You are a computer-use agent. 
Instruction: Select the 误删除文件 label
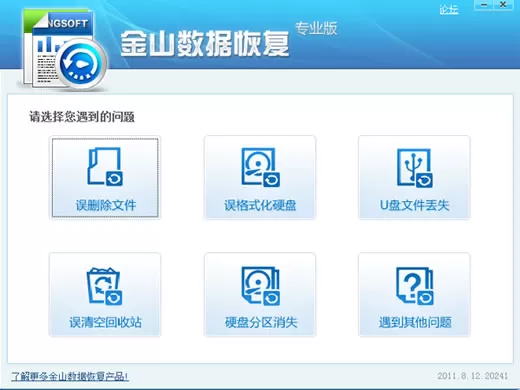(106, 205)
